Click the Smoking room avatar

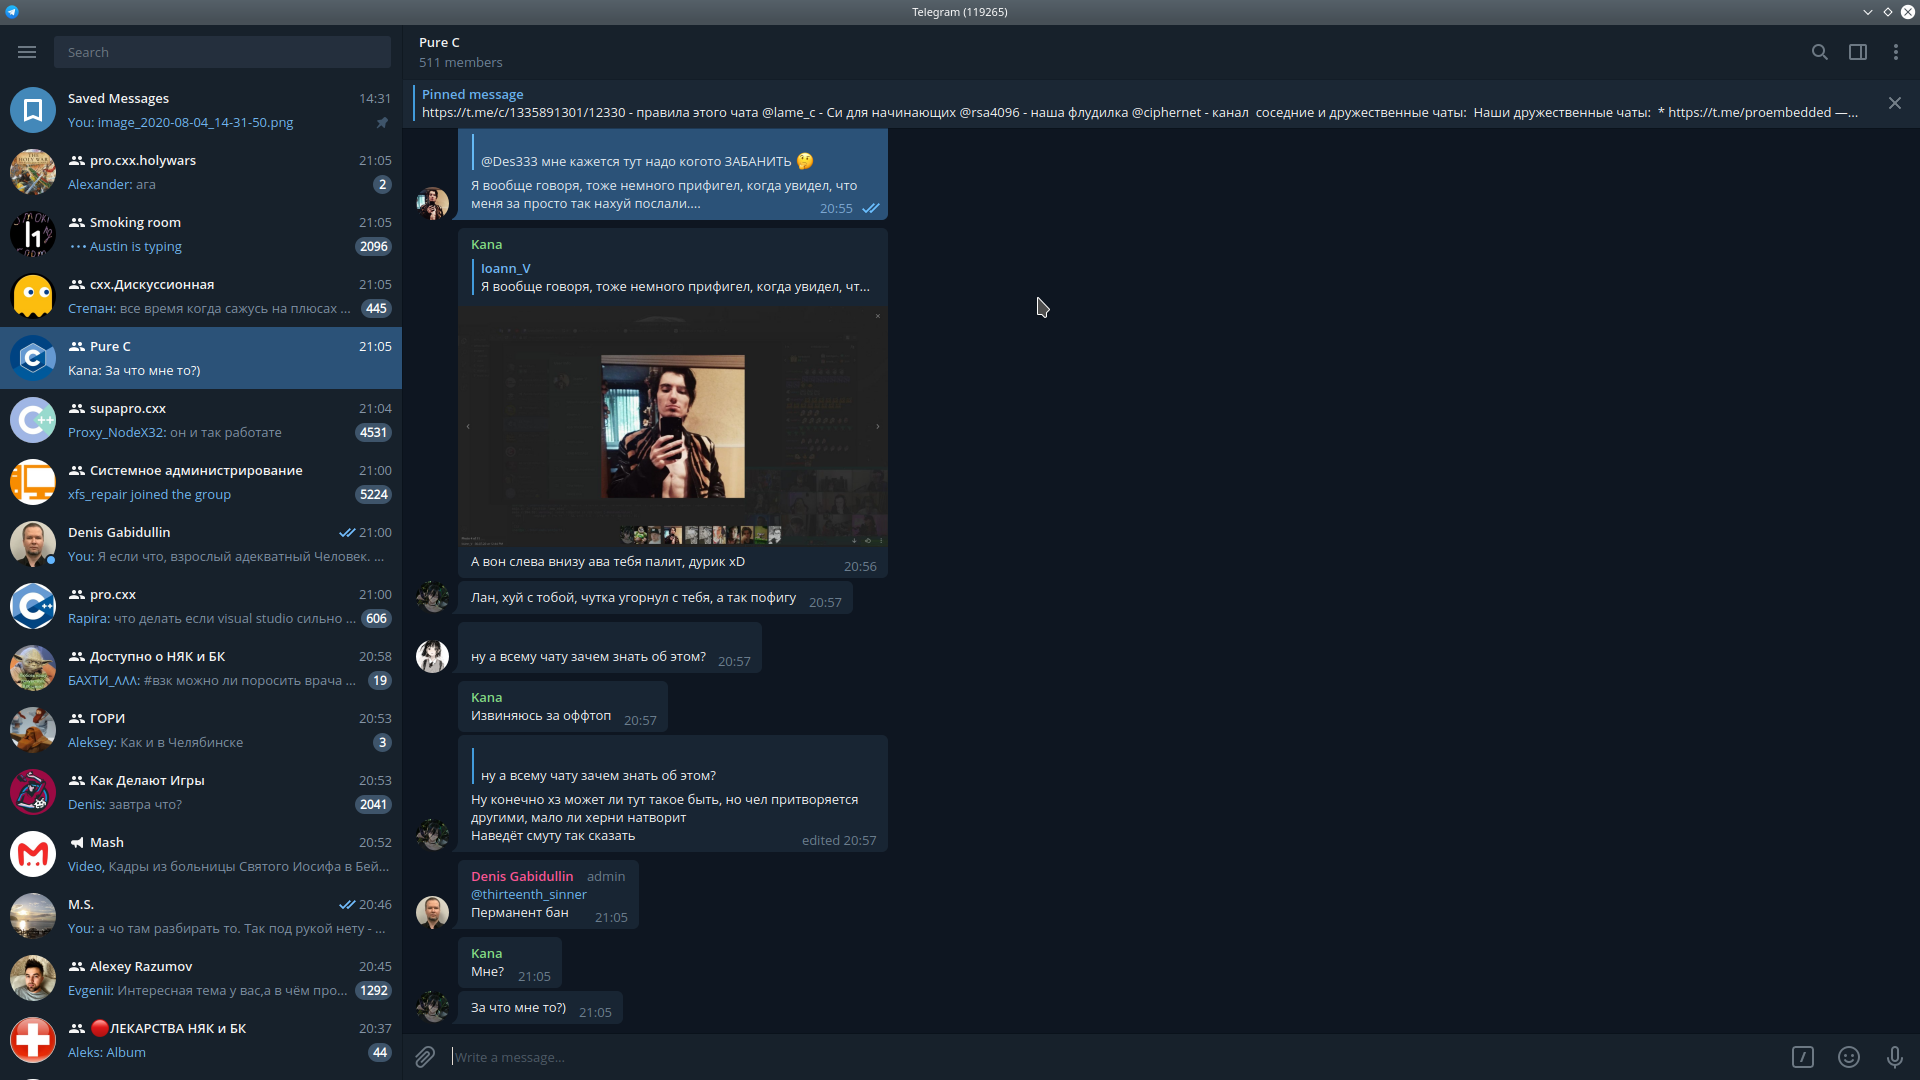coord(33,234)
